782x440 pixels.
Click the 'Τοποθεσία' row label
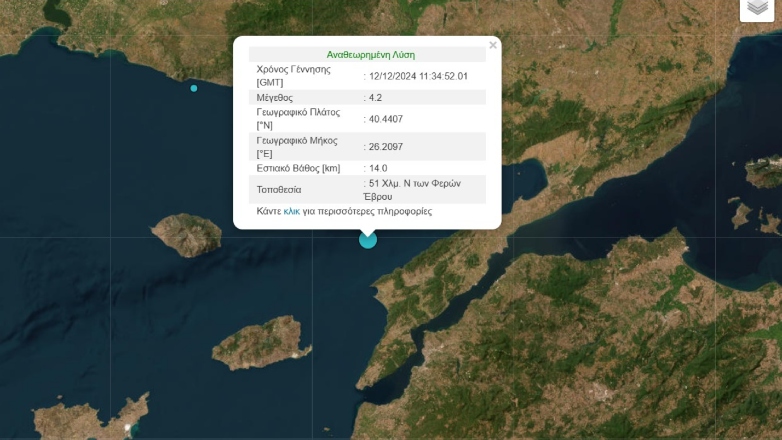point(279,189)
